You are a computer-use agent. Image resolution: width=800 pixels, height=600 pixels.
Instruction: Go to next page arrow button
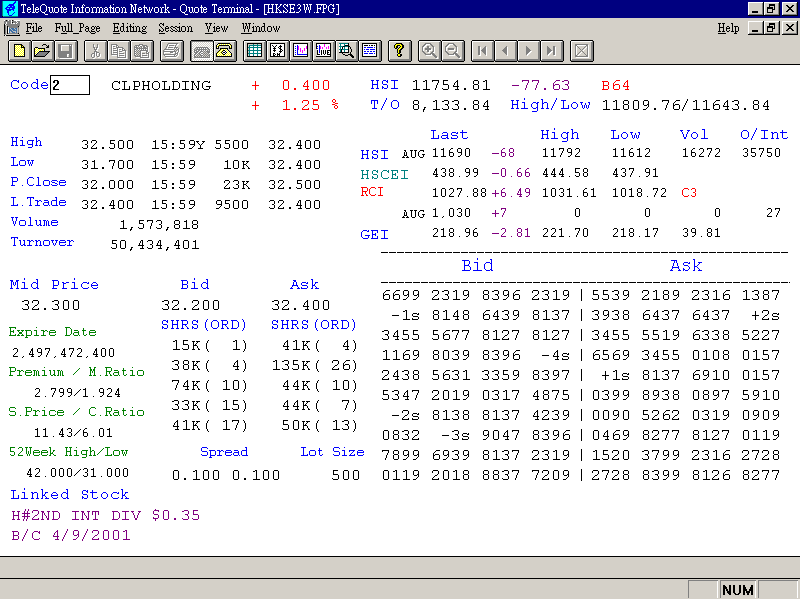528,51
